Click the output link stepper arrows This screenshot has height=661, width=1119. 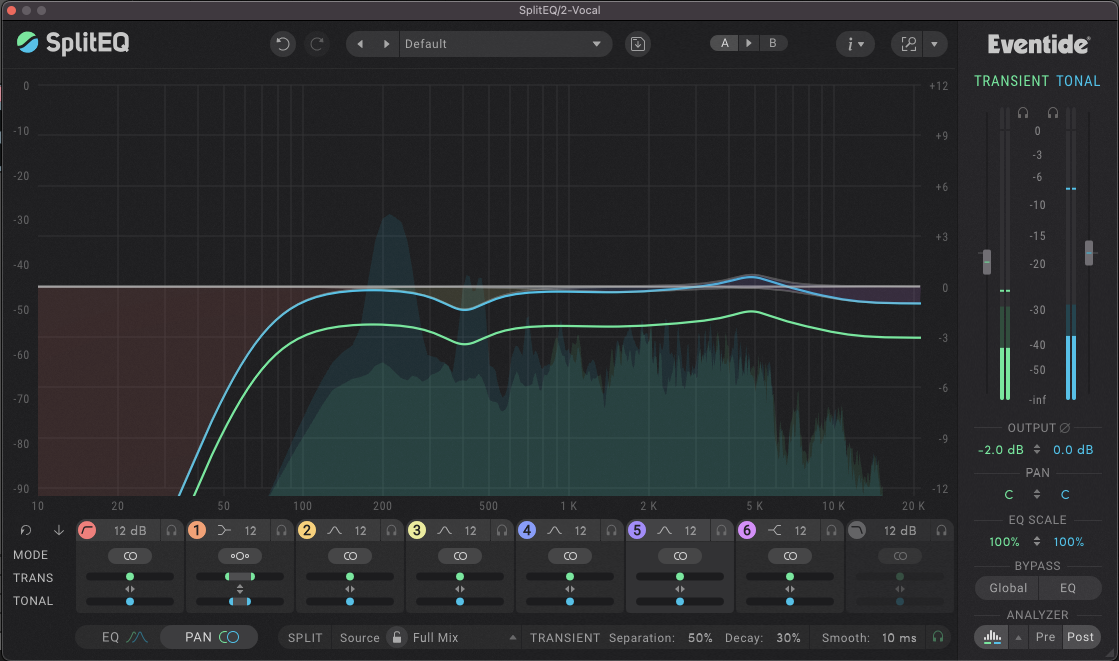point(1037,450)
